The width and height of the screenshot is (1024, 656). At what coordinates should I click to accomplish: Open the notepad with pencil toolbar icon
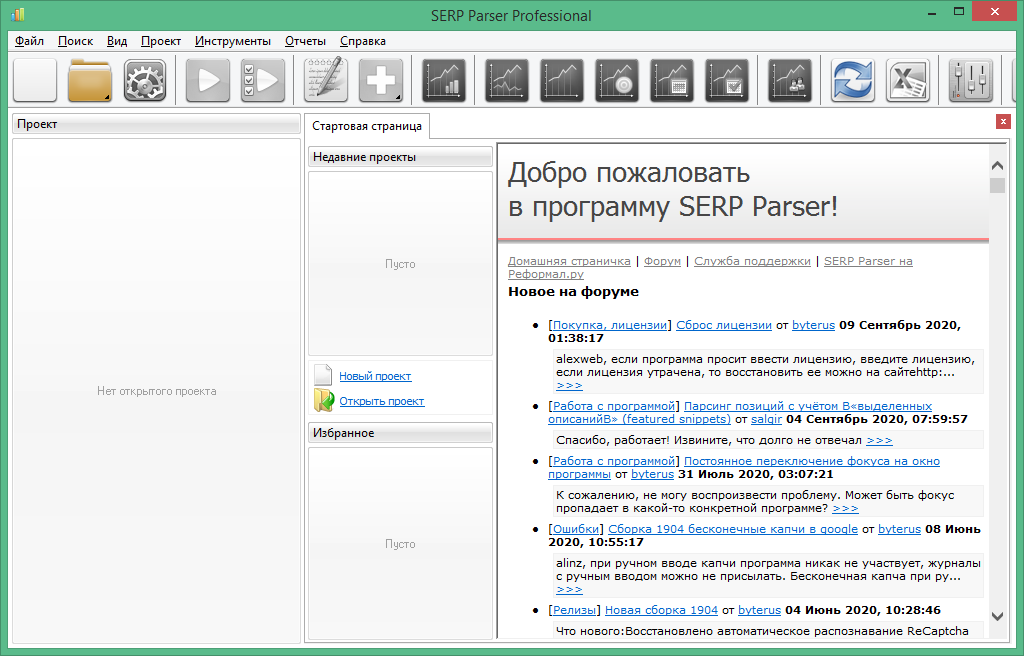pos(326,80)
